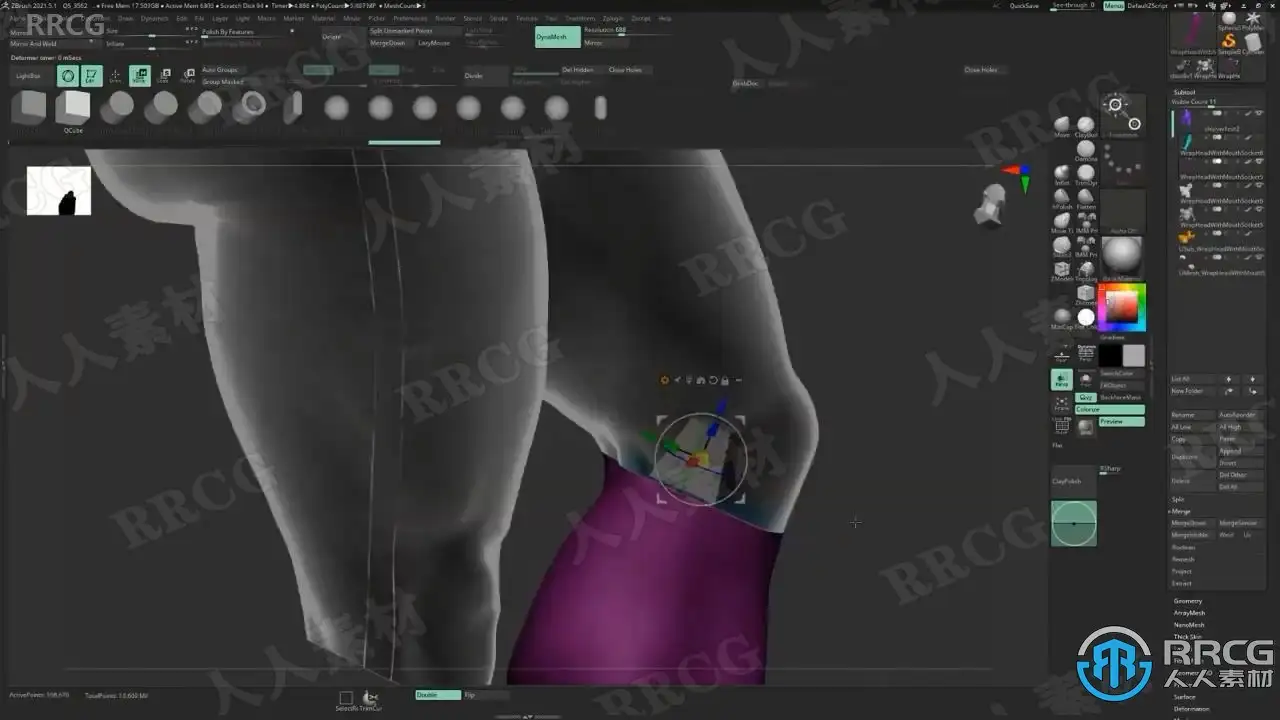Viewport: 1280px width, 720px height.
Task: Toggle the Preview button
Action: point(1121,421)
